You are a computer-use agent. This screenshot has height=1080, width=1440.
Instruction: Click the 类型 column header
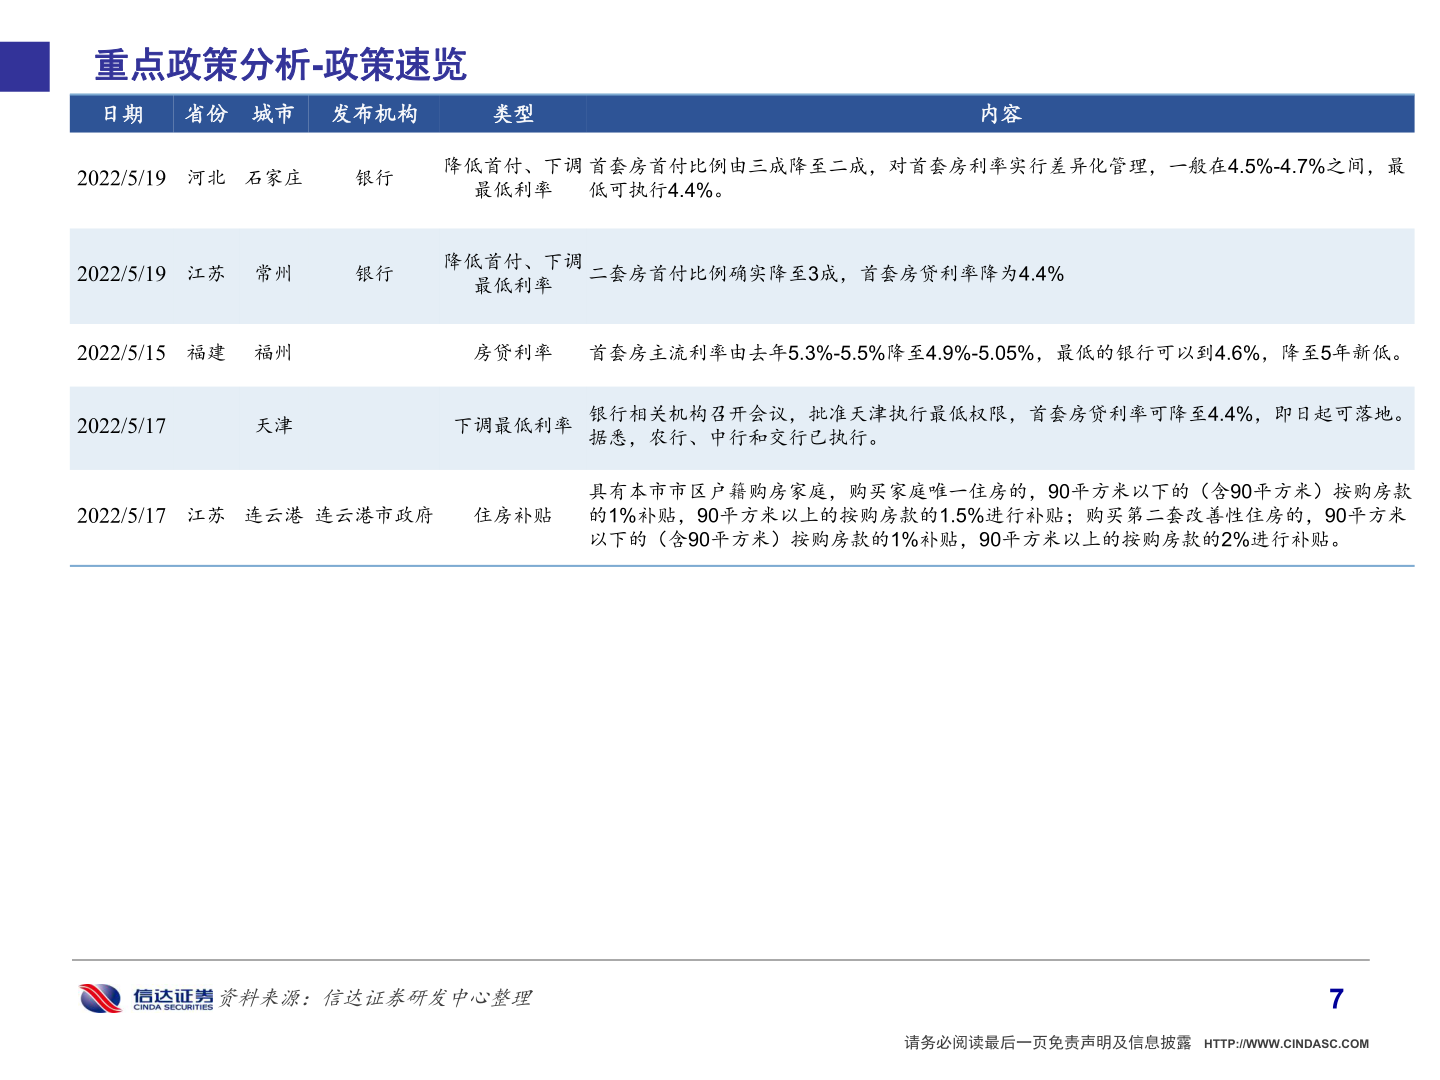pos(513,114)
